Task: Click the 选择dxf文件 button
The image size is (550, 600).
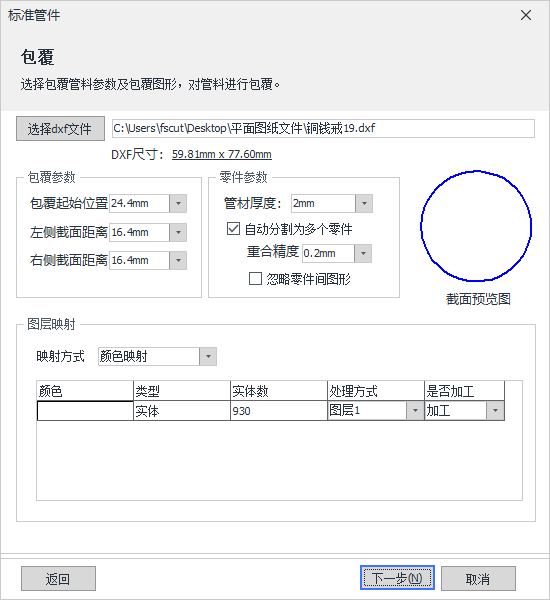Action: click(60, 129)
